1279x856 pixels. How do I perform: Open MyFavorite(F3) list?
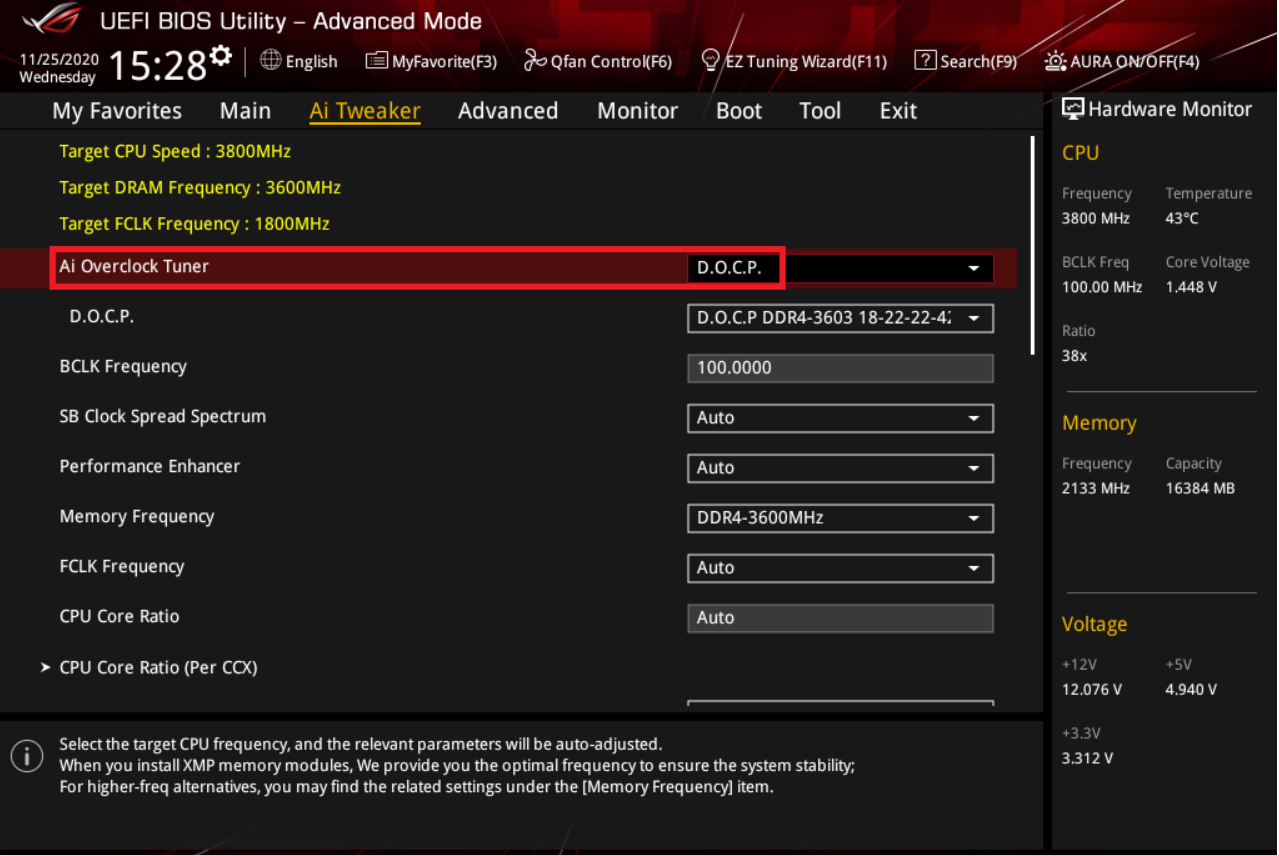(431, 61)
